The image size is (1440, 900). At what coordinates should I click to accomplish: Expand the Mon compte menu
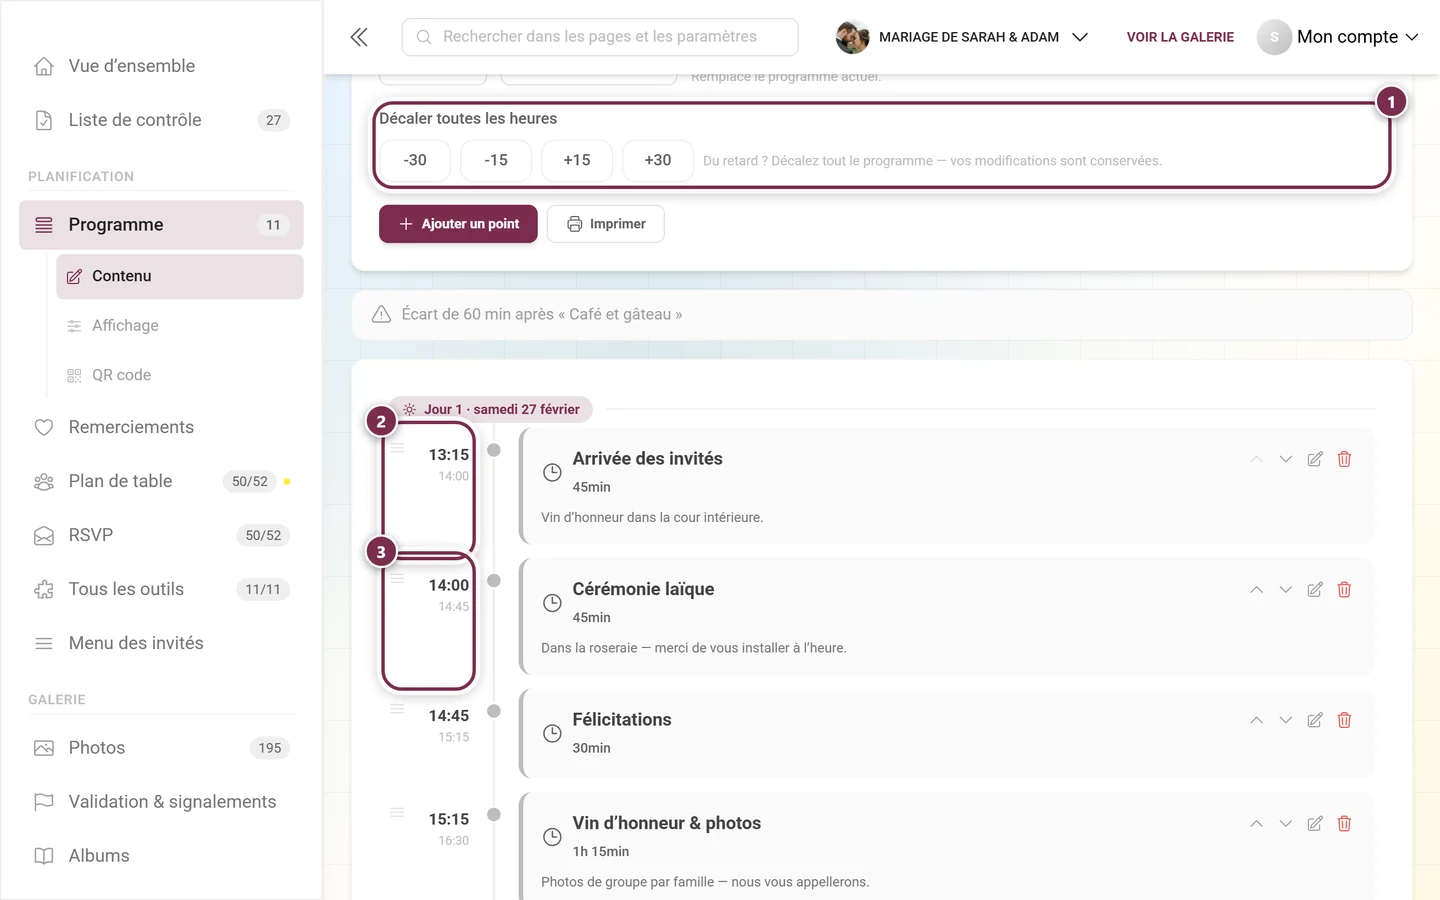(1338, 37)
